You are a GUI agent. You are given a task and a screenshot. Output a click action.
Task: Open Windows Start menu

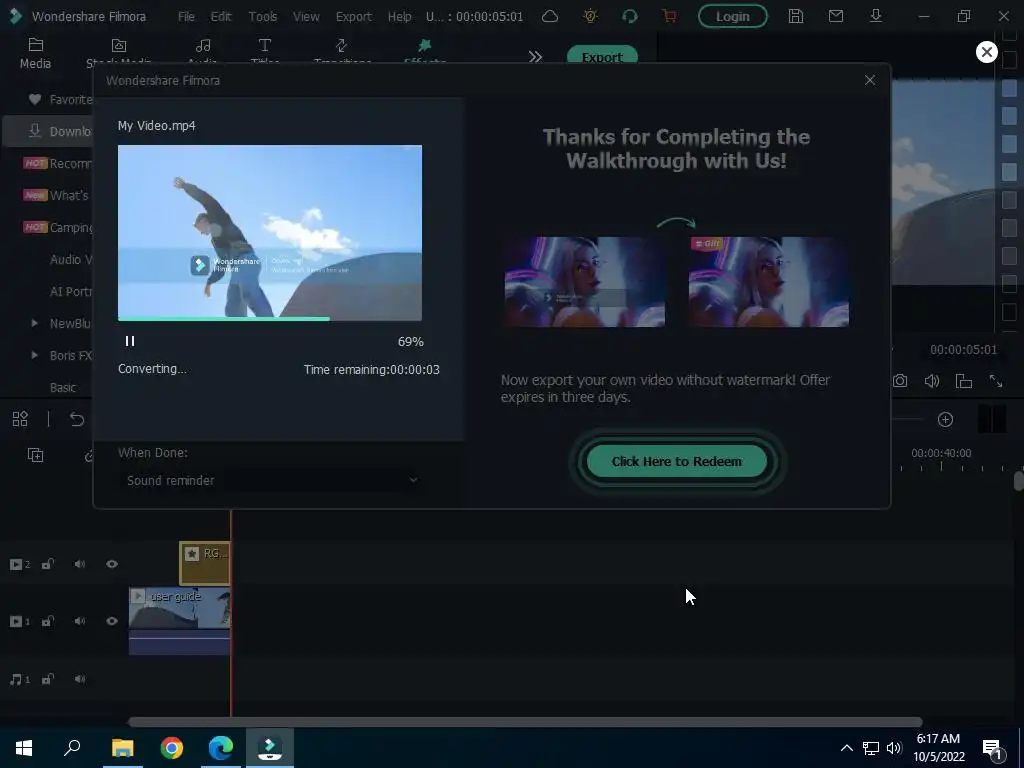(x=24, y=748)
